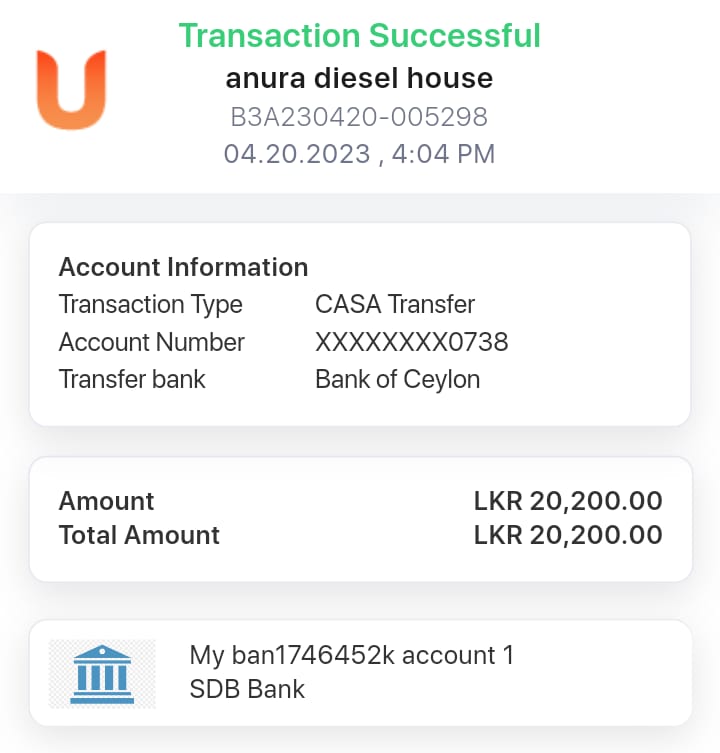The image size is (720, 753).
Task: Click the Transaction Successful heading
Action: pos(359,36)
